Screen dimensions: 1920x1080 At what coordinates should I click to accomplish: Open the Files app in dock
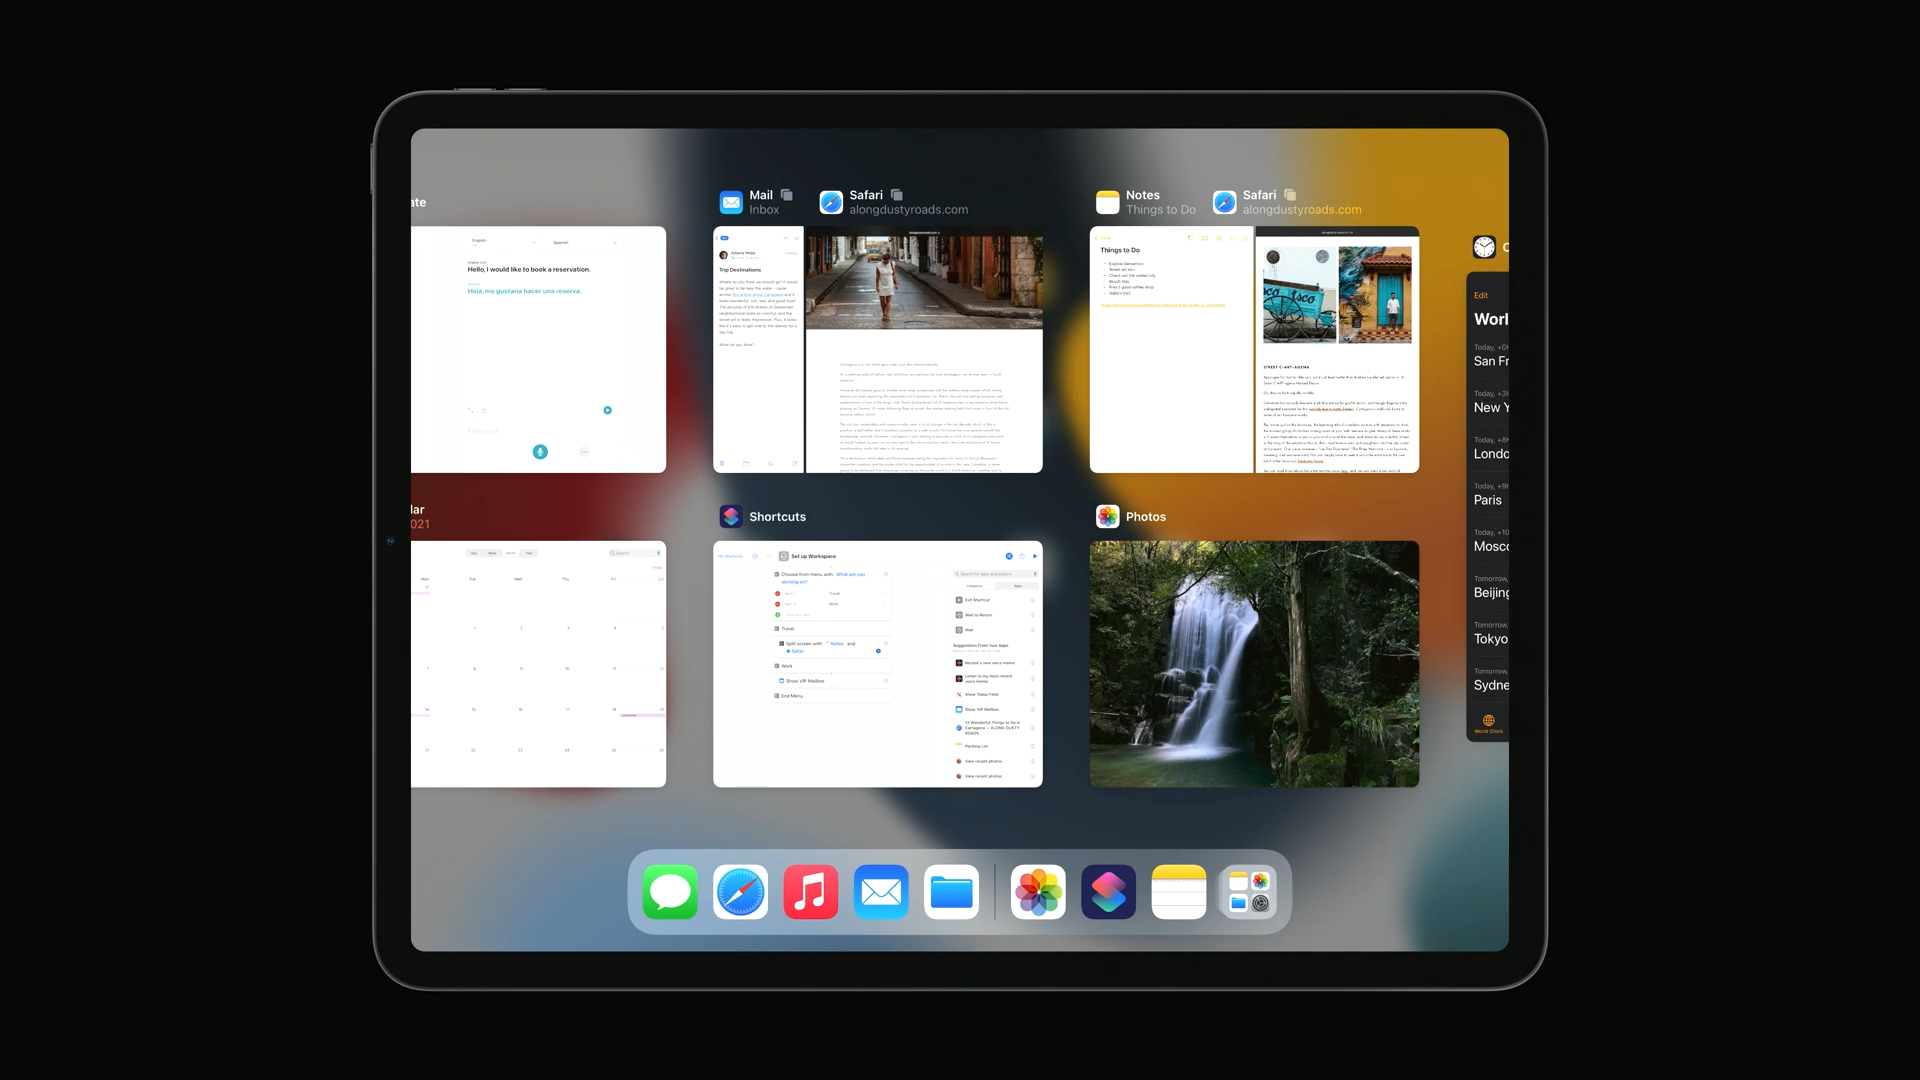click(951, 892)
